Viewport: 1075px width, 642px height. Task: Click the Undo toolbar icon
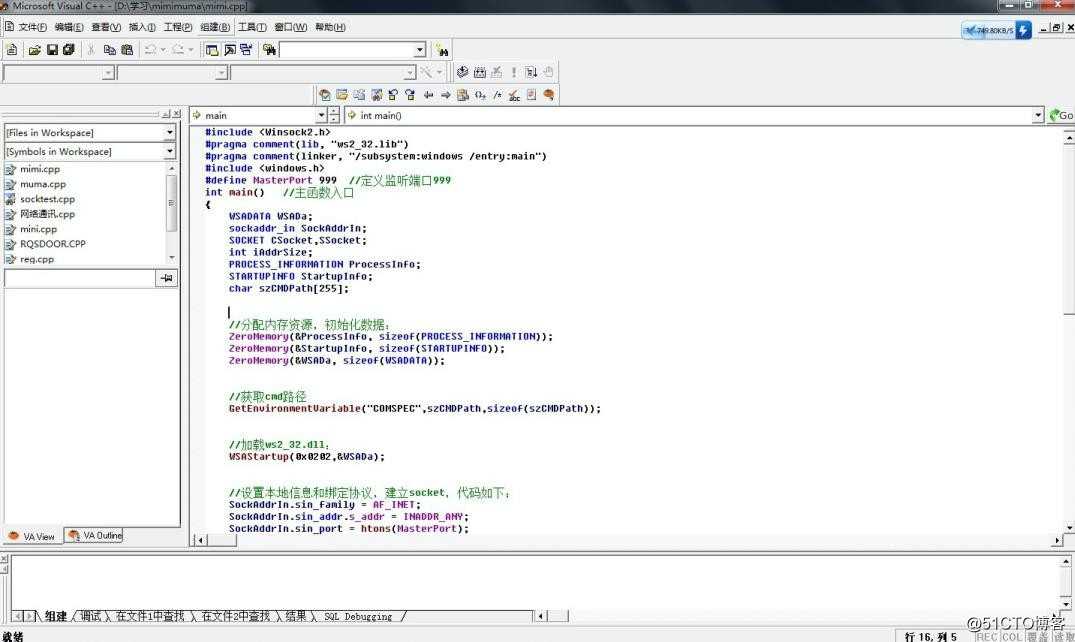click(x=150, y=49)
